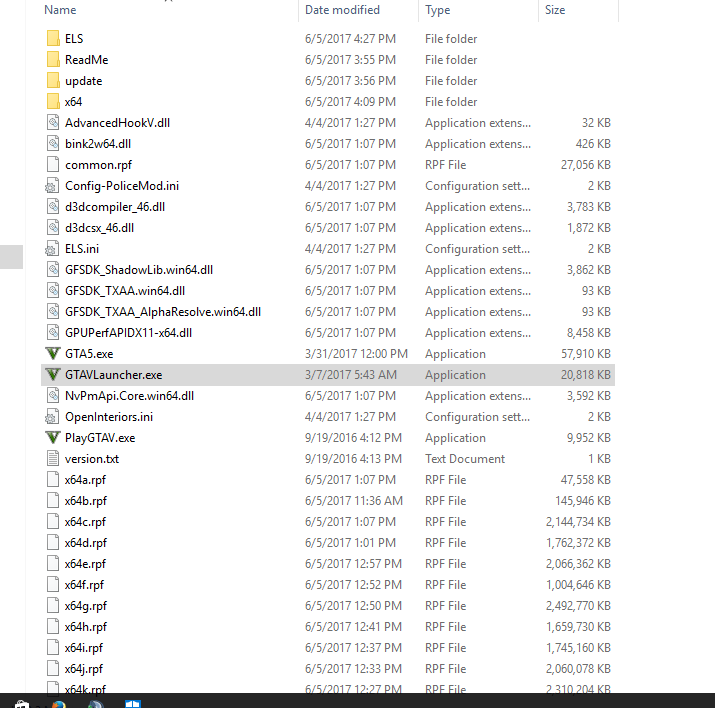Click the 6/5/2017 11:36 AM date of x64b.rpf
This screenshot has height=708, width=715.
353,500
